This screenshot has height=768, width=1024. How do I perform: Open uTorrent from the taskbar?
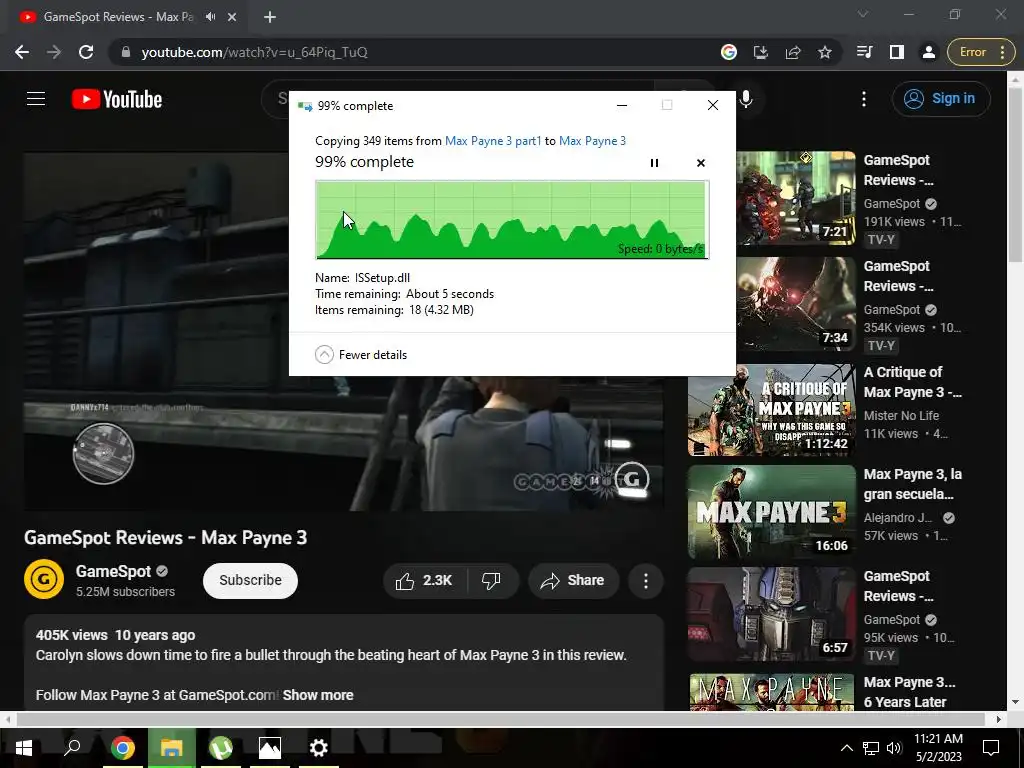[221, 748]
